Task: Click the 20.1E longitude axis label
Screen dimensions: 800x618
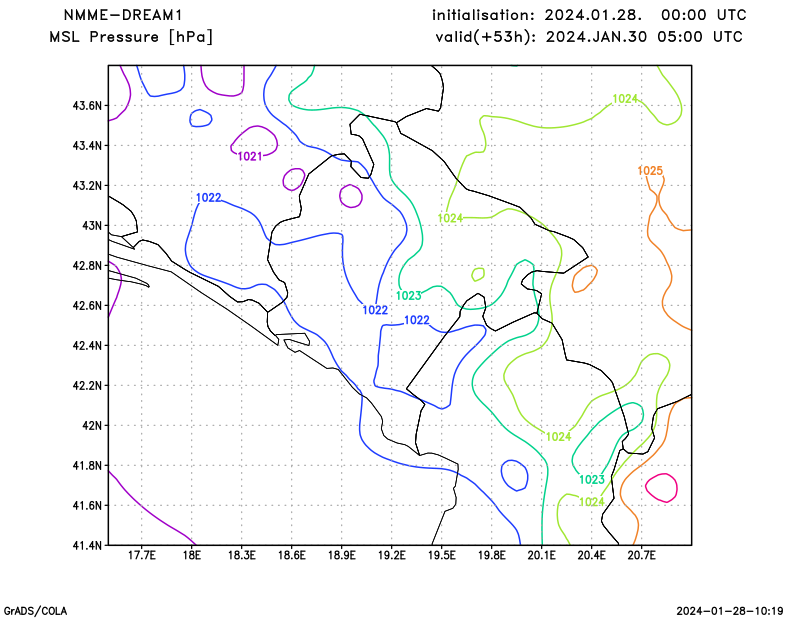Action: point(541,555)
